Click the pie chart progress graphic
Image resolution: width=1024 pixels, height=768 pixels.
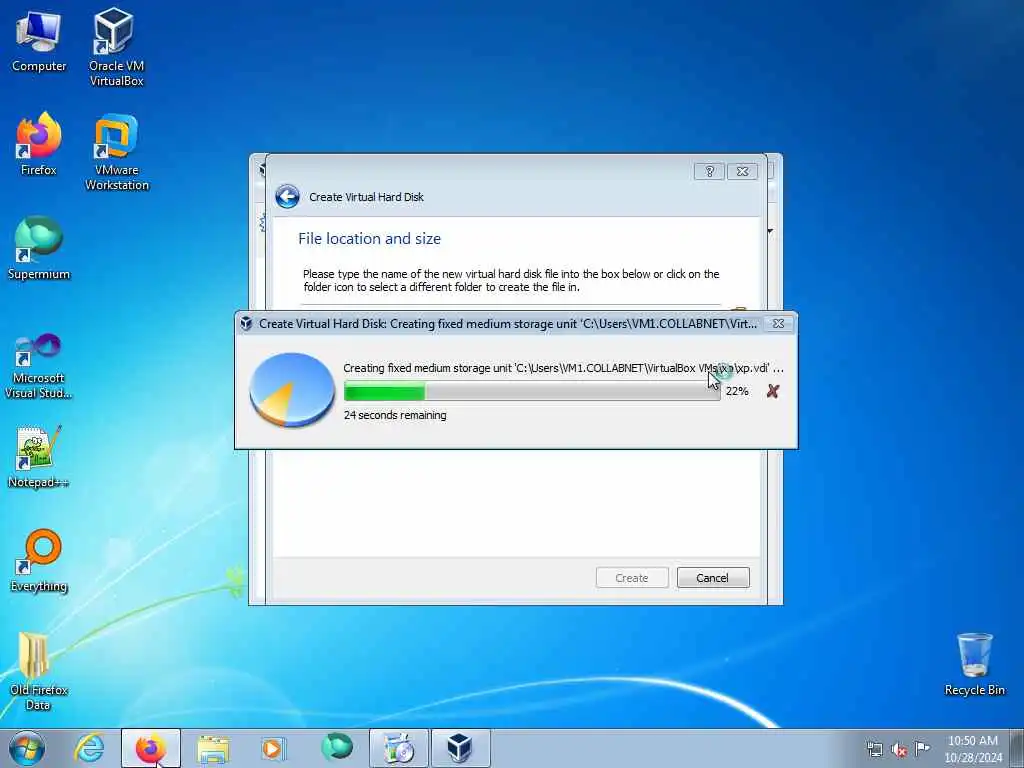pos(292,390)
